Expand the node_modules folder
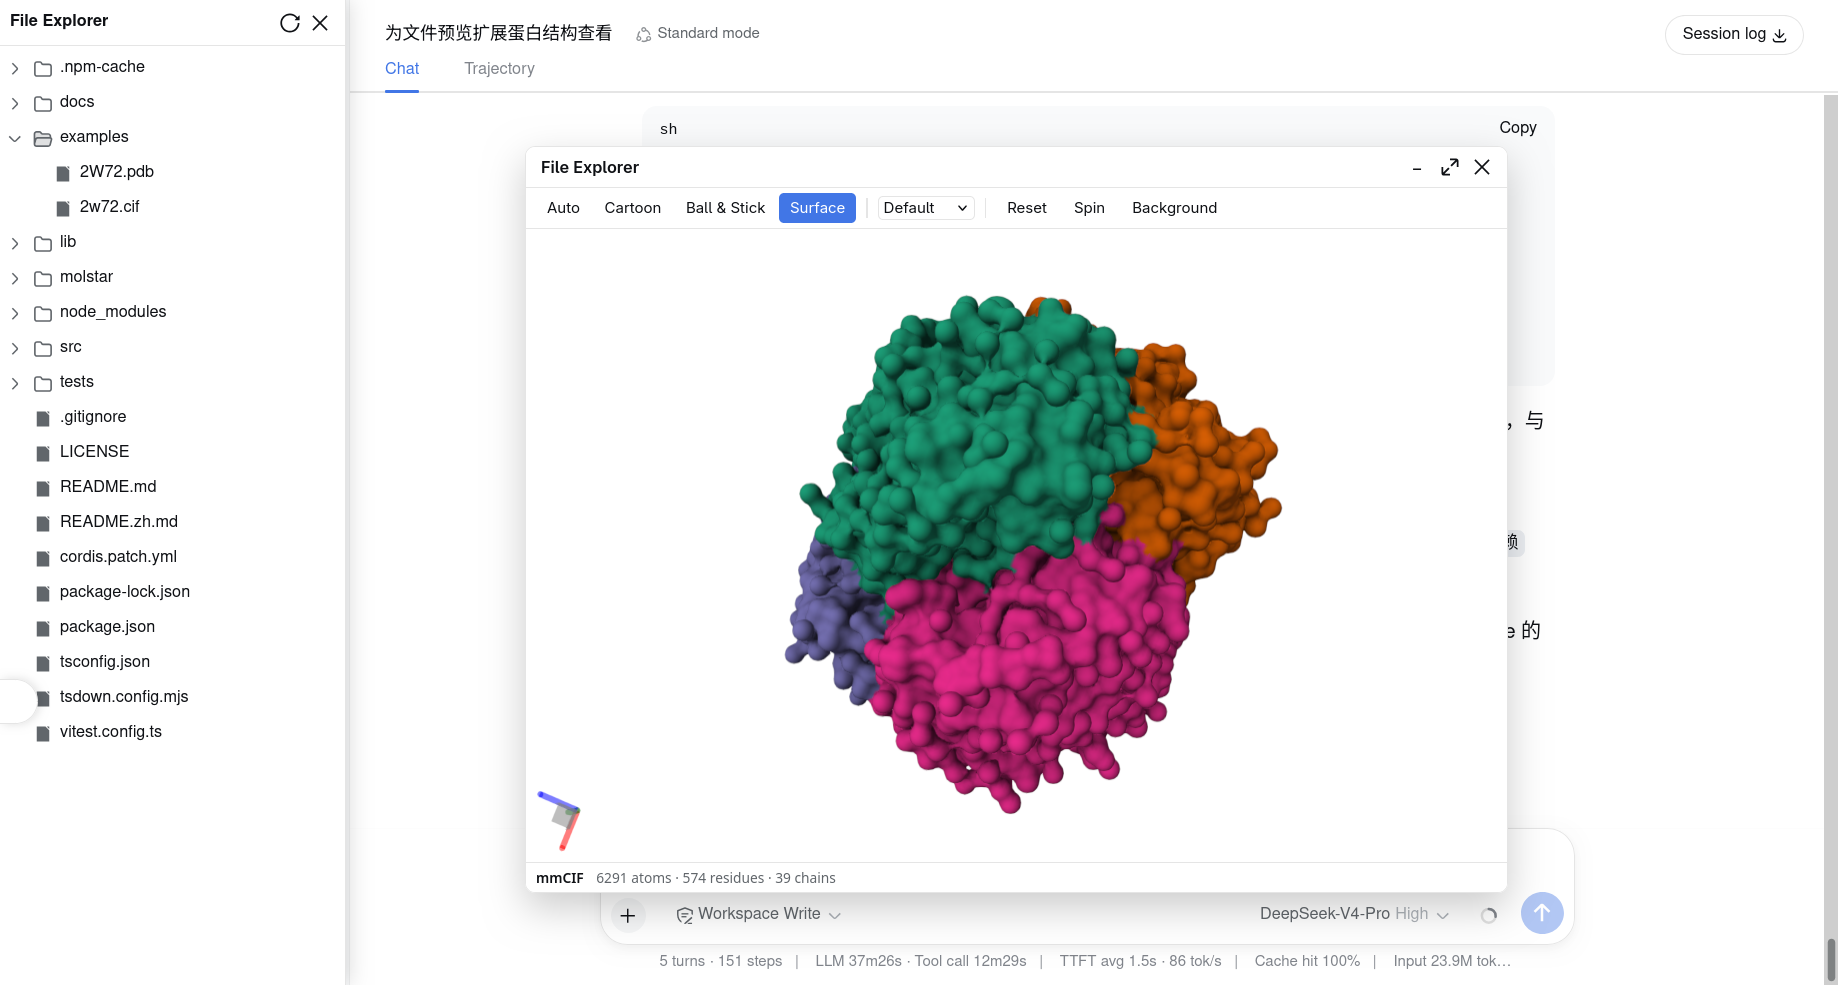The width and height of the screenshot is (1838, 985). point(15,313)
